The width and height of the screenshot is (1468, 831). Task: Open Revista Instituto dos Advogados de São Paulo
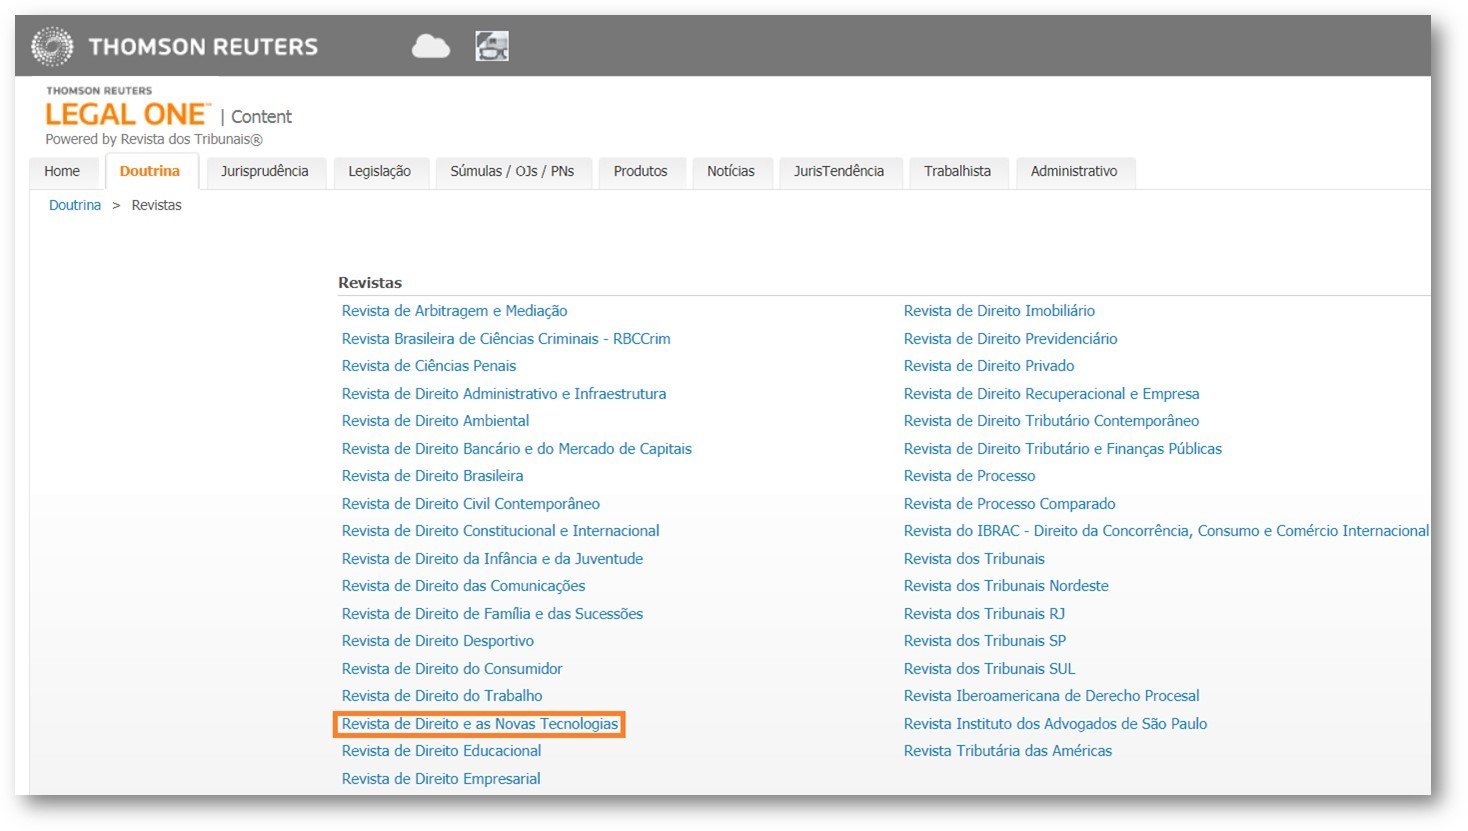(1056, 724)
